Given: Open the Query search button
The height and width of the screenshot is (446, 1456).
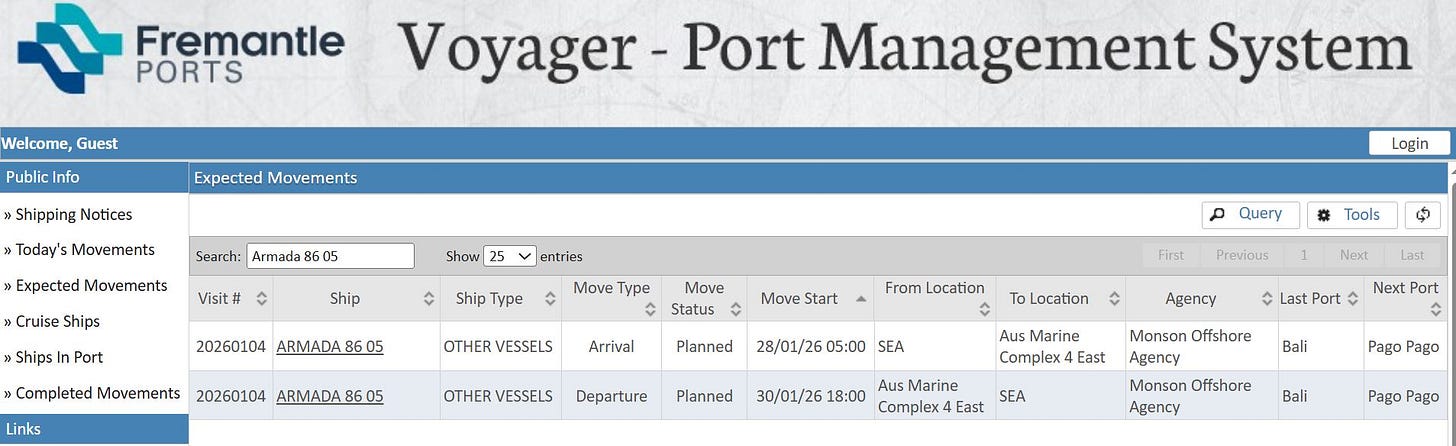Looking at the screenshot, I should [1250, 214].
